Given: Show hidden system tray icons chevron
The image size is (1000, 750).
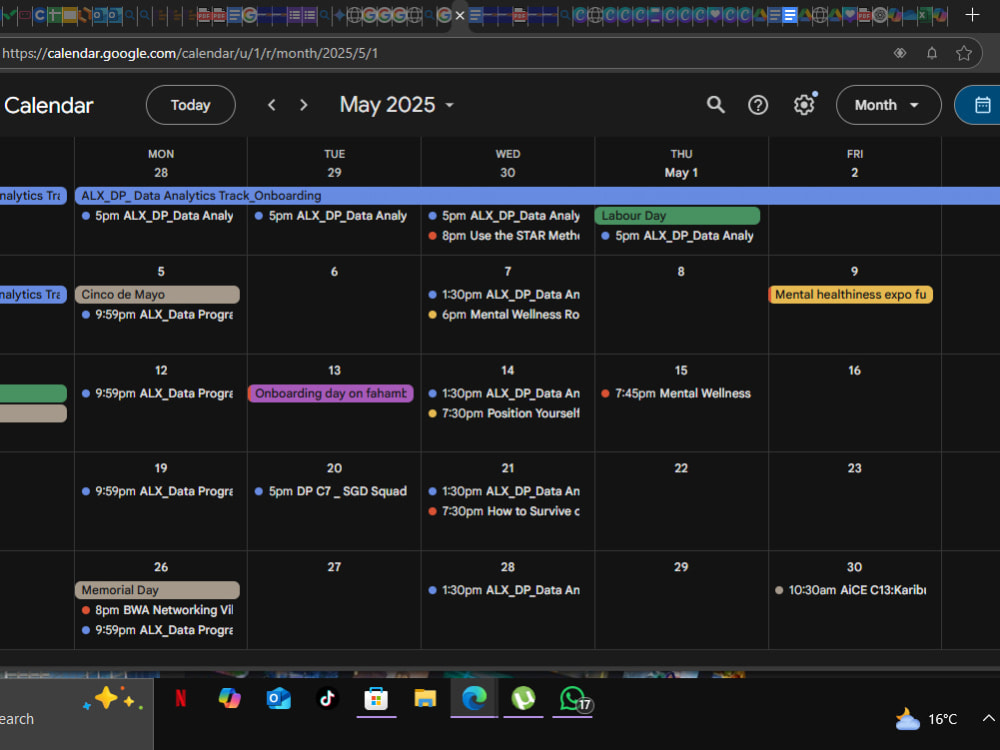Looking at the screenshot, I should click(988, 719).
